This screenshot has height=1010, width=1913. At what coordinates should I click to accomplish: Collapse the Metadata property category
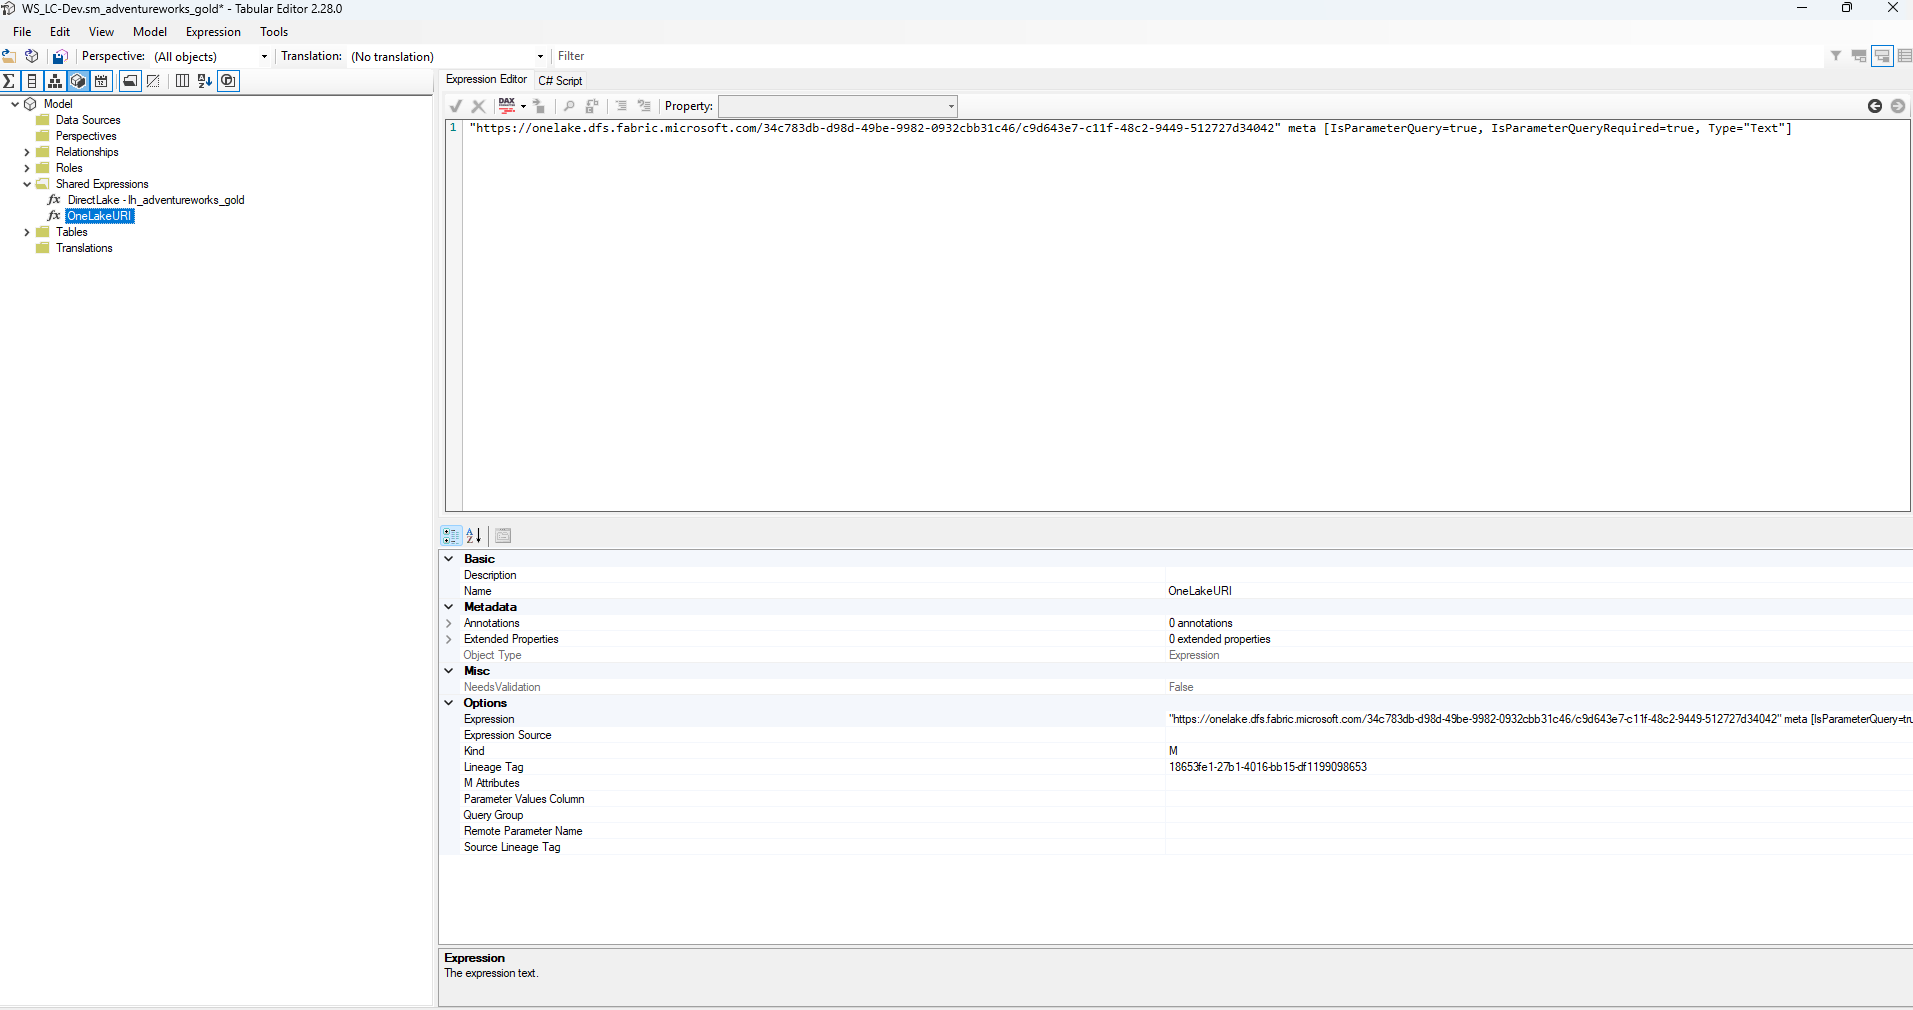point(449,607)
